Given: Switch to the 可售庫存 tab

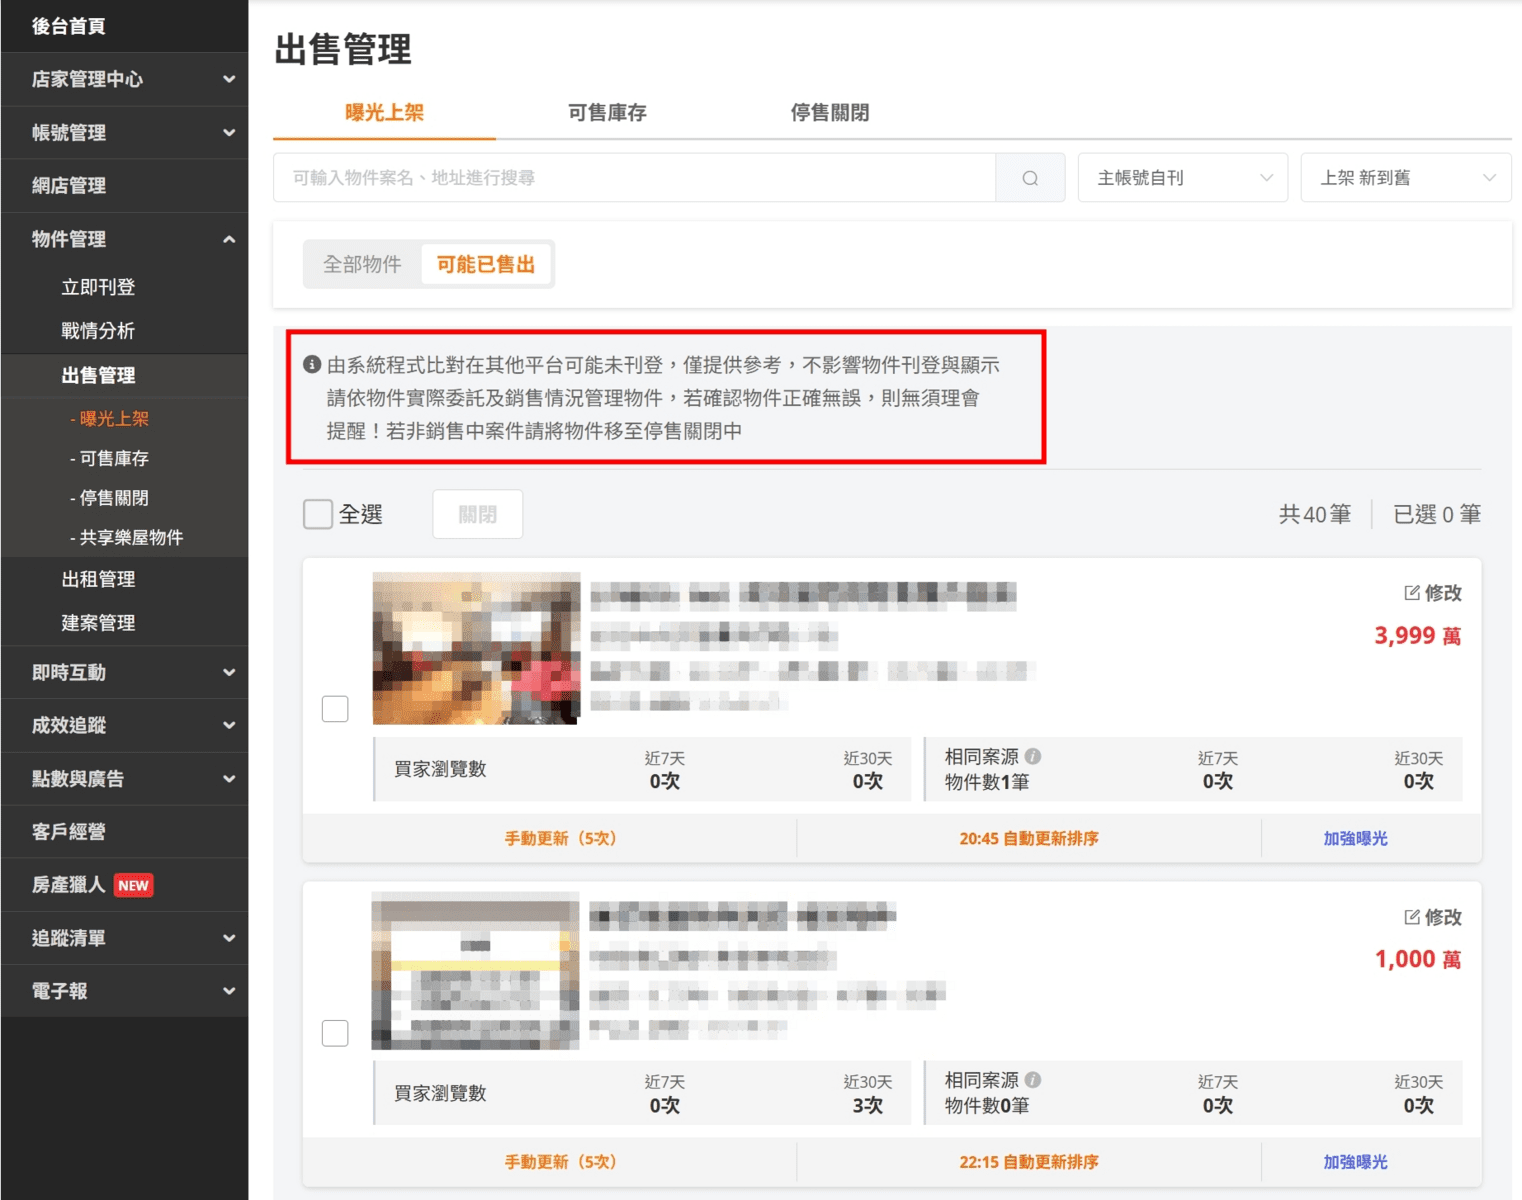Looking at the screenshot, I should pyautogui.click(x=607, y=113).
